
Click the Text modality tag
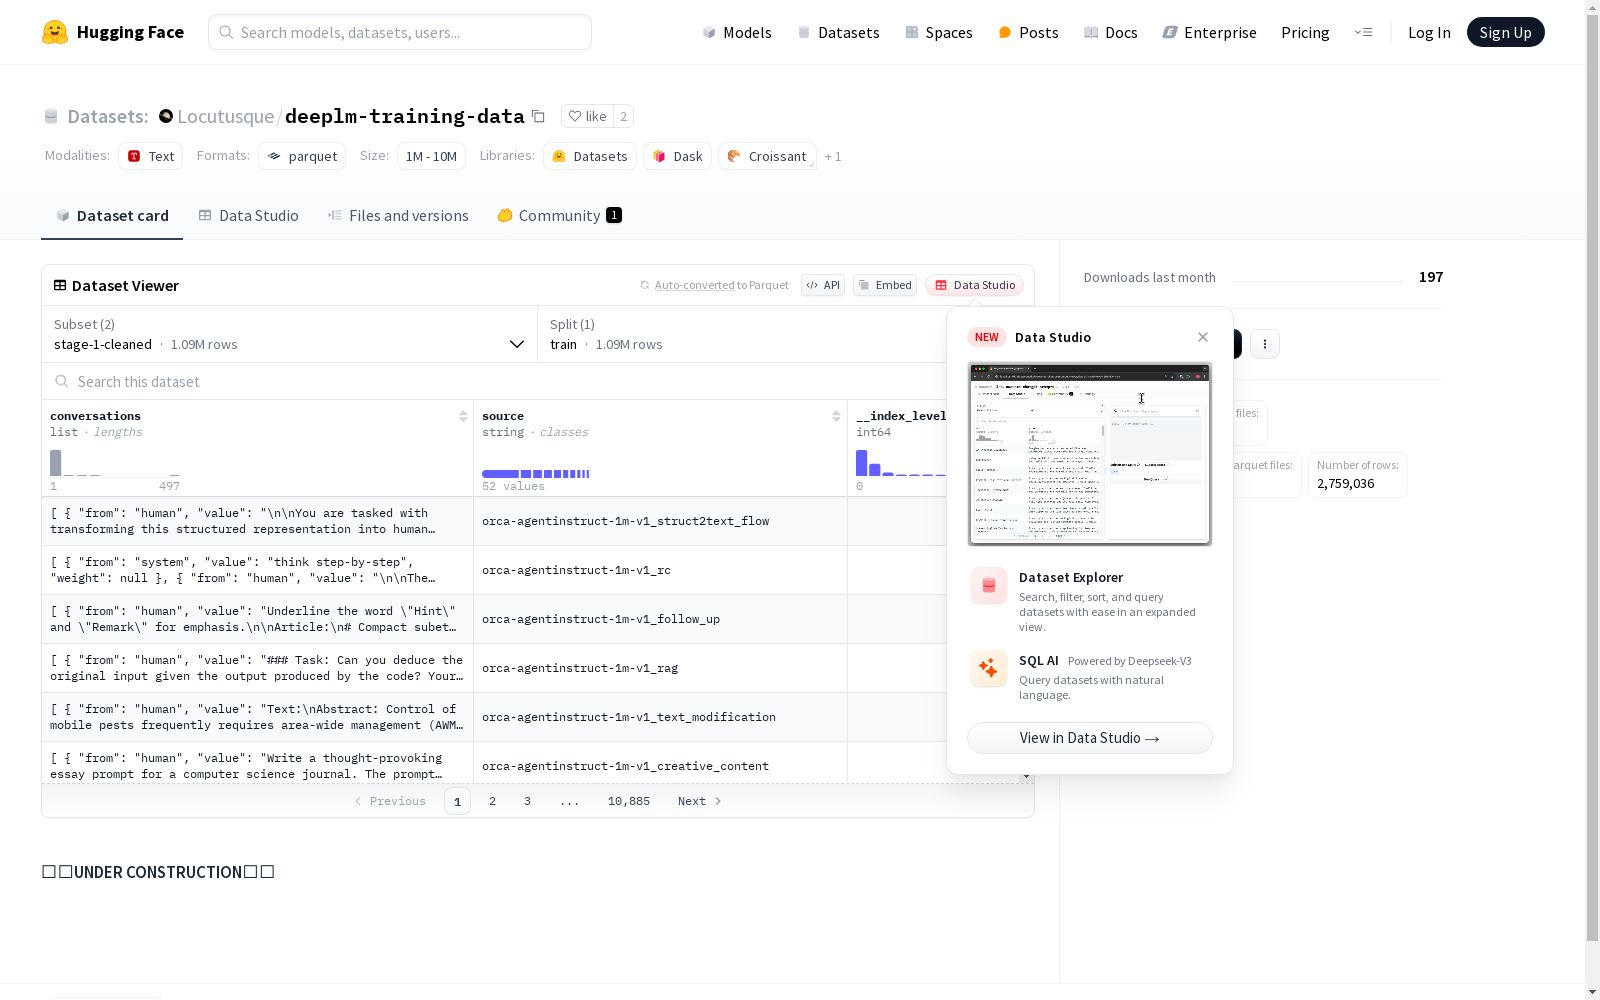[x=151, y=156]
